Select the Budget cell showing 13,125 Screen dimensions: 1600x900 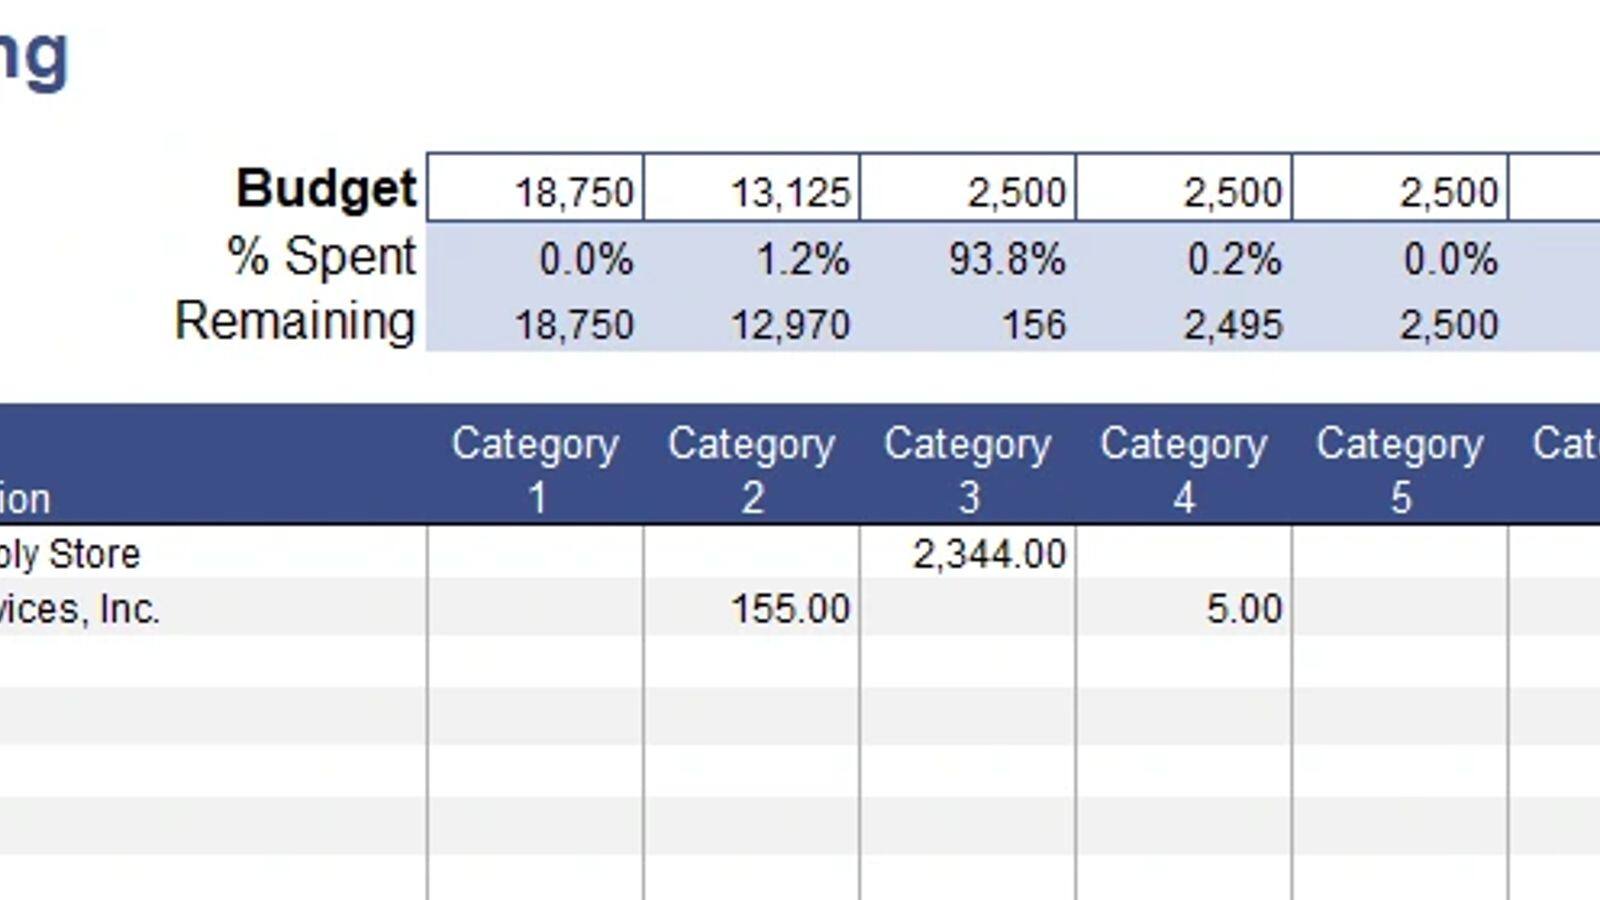tap(752, 188)
